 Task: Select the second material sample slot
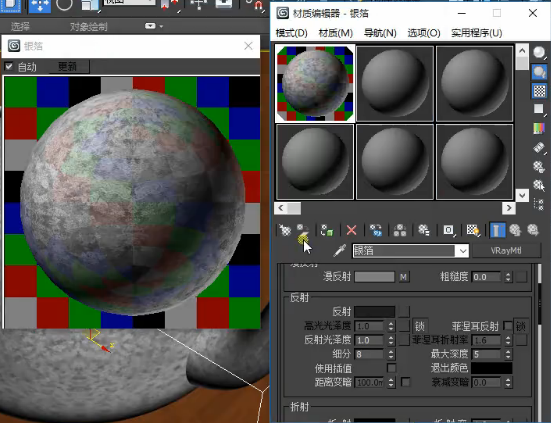[395, 84]
